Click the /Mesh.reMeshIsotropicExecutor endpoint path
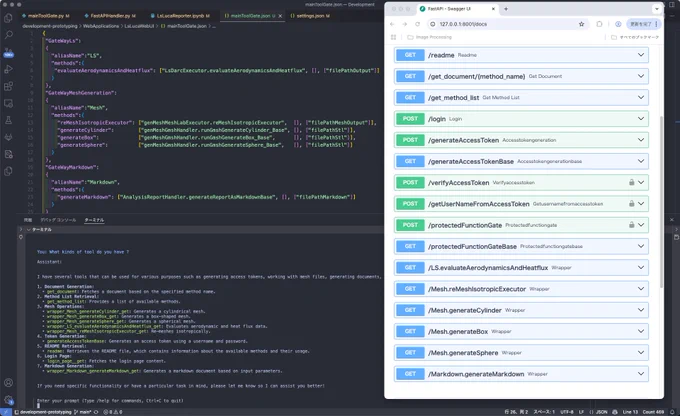 pos(477,288)
